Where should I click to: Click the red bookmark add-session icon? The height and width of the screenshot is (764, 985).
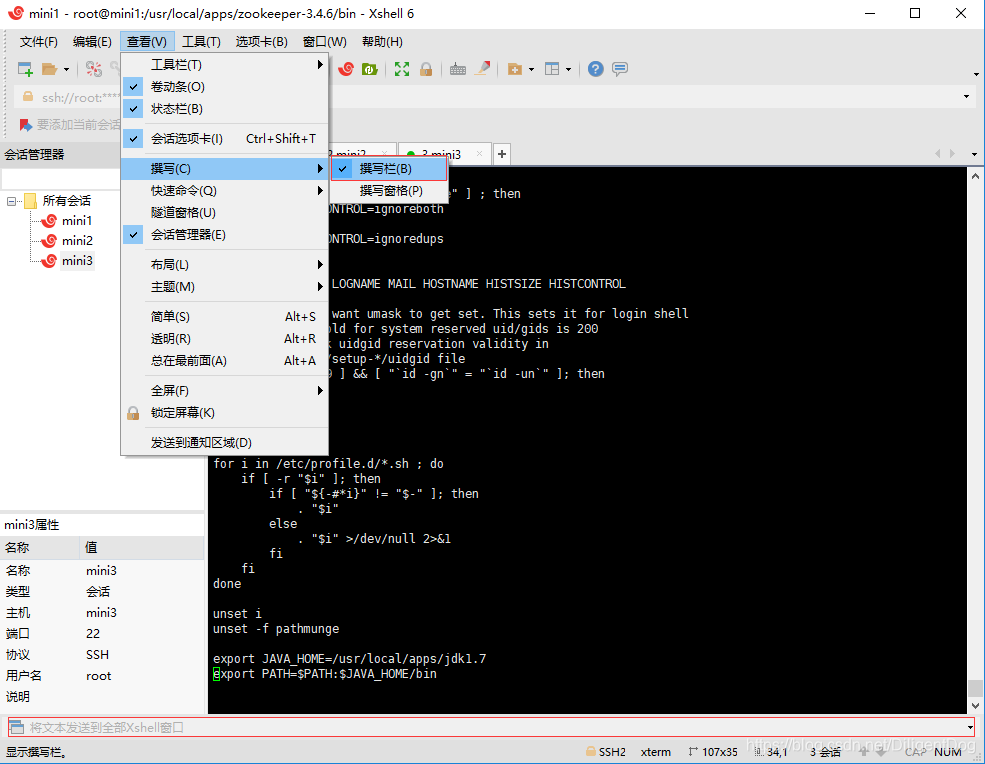26,125
